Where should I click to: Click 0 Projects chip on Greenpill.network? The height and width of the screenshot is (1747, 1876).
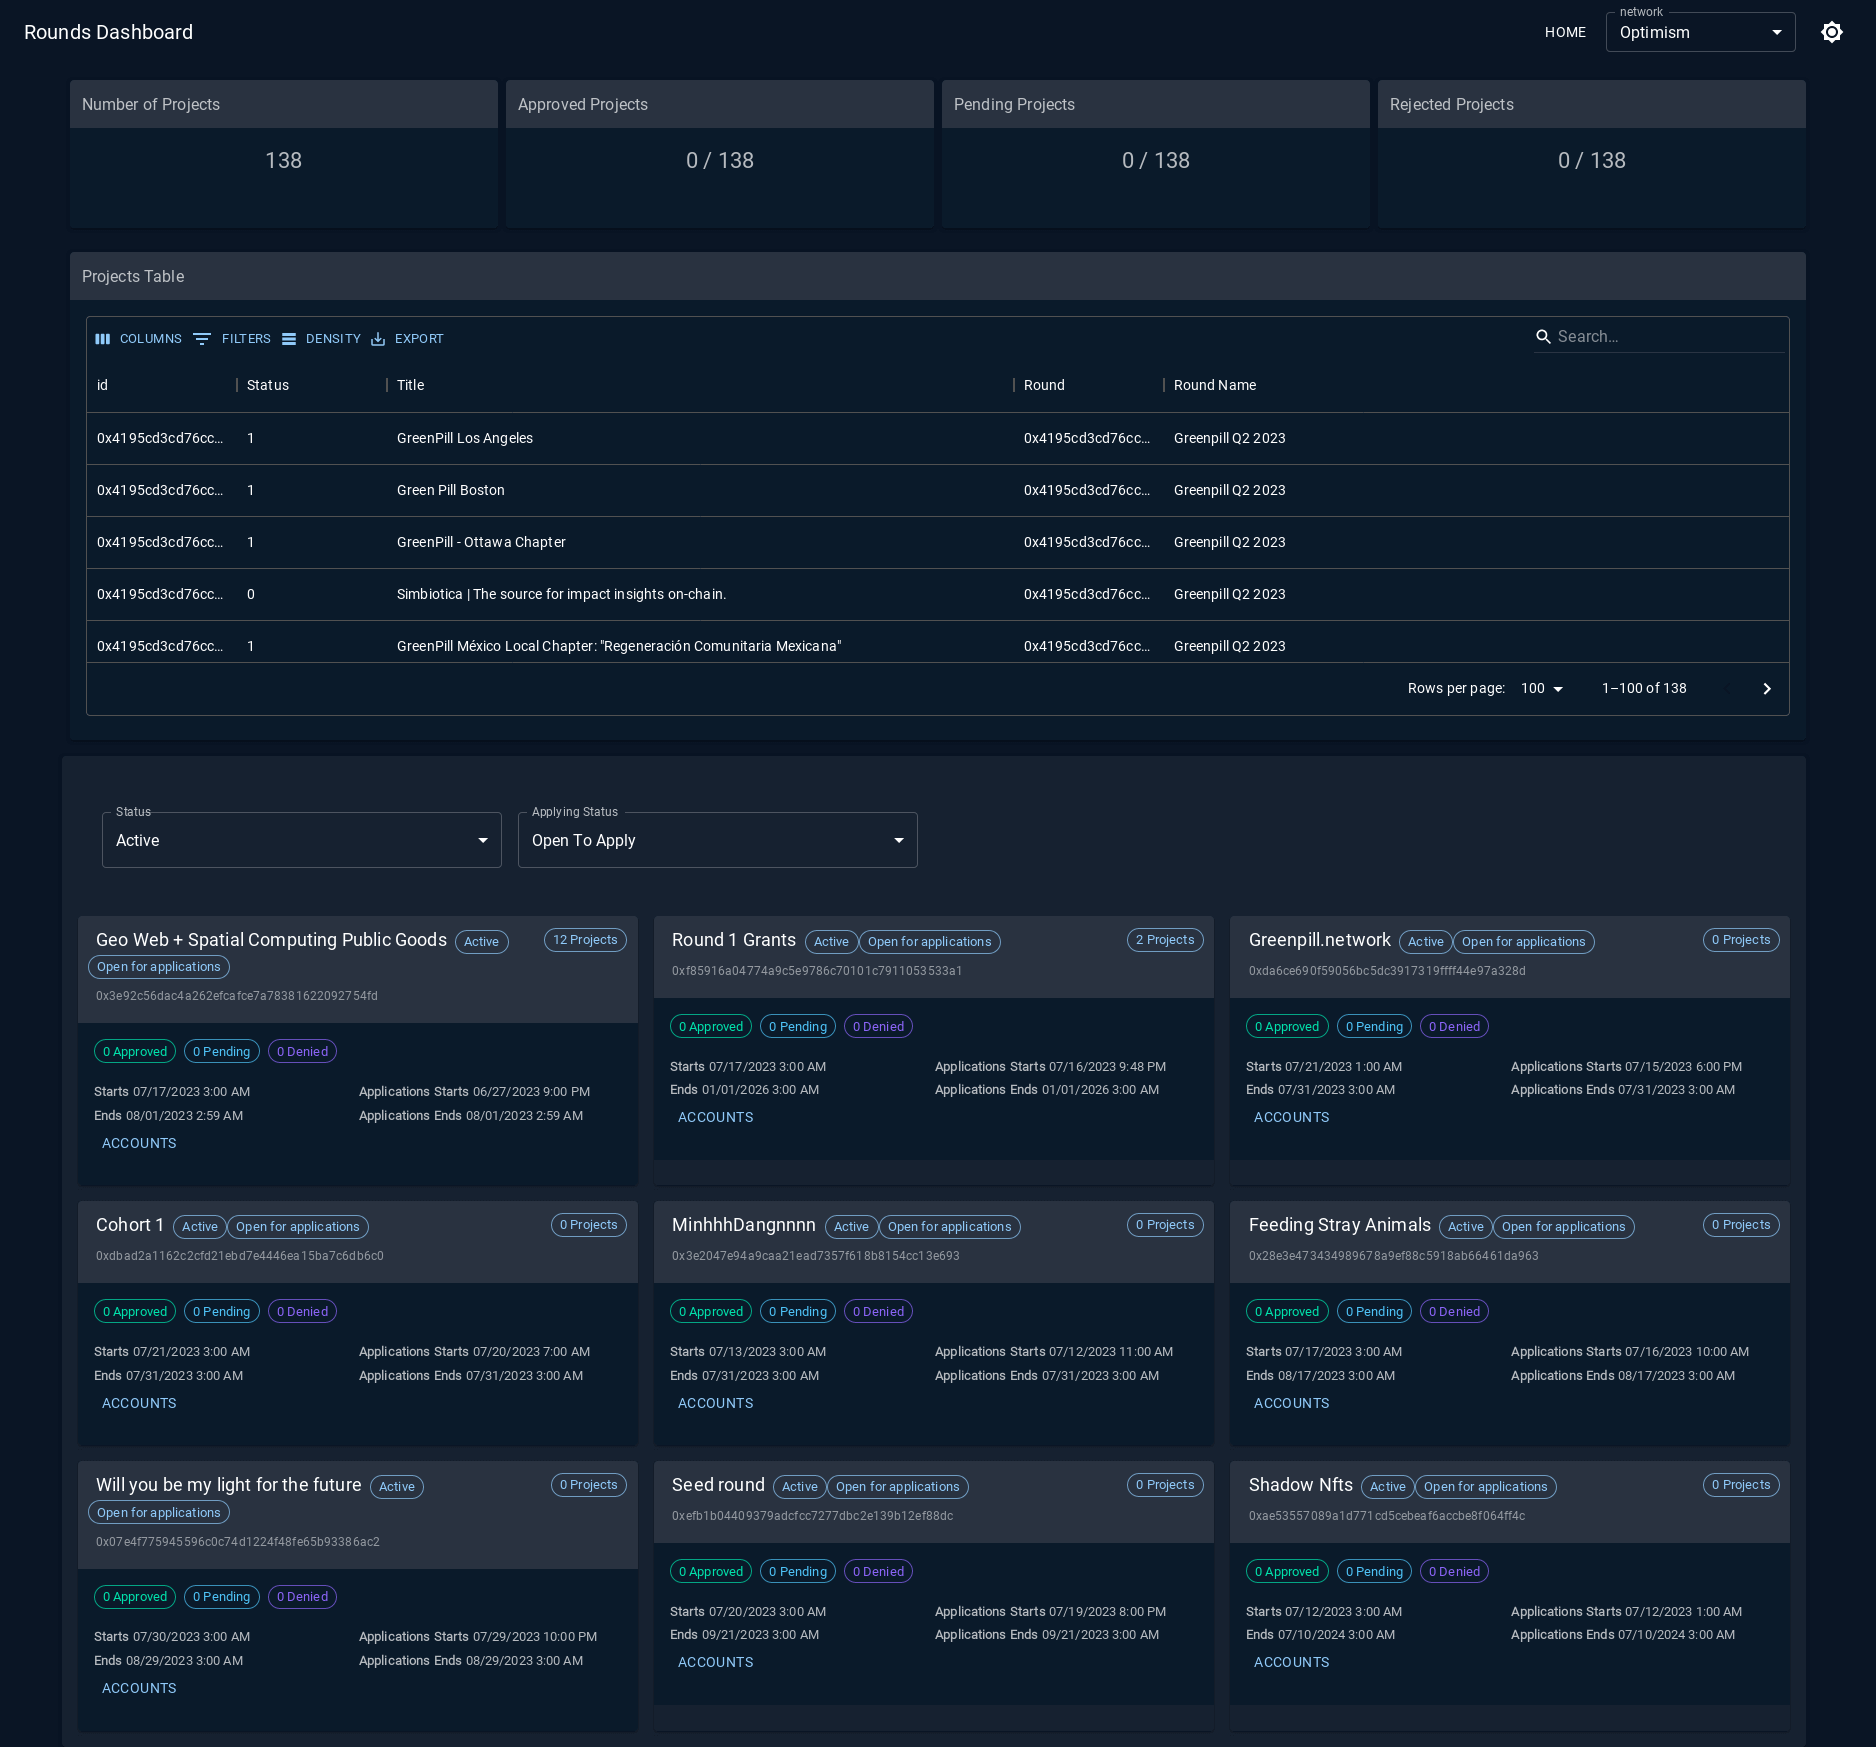point(1741,940)
